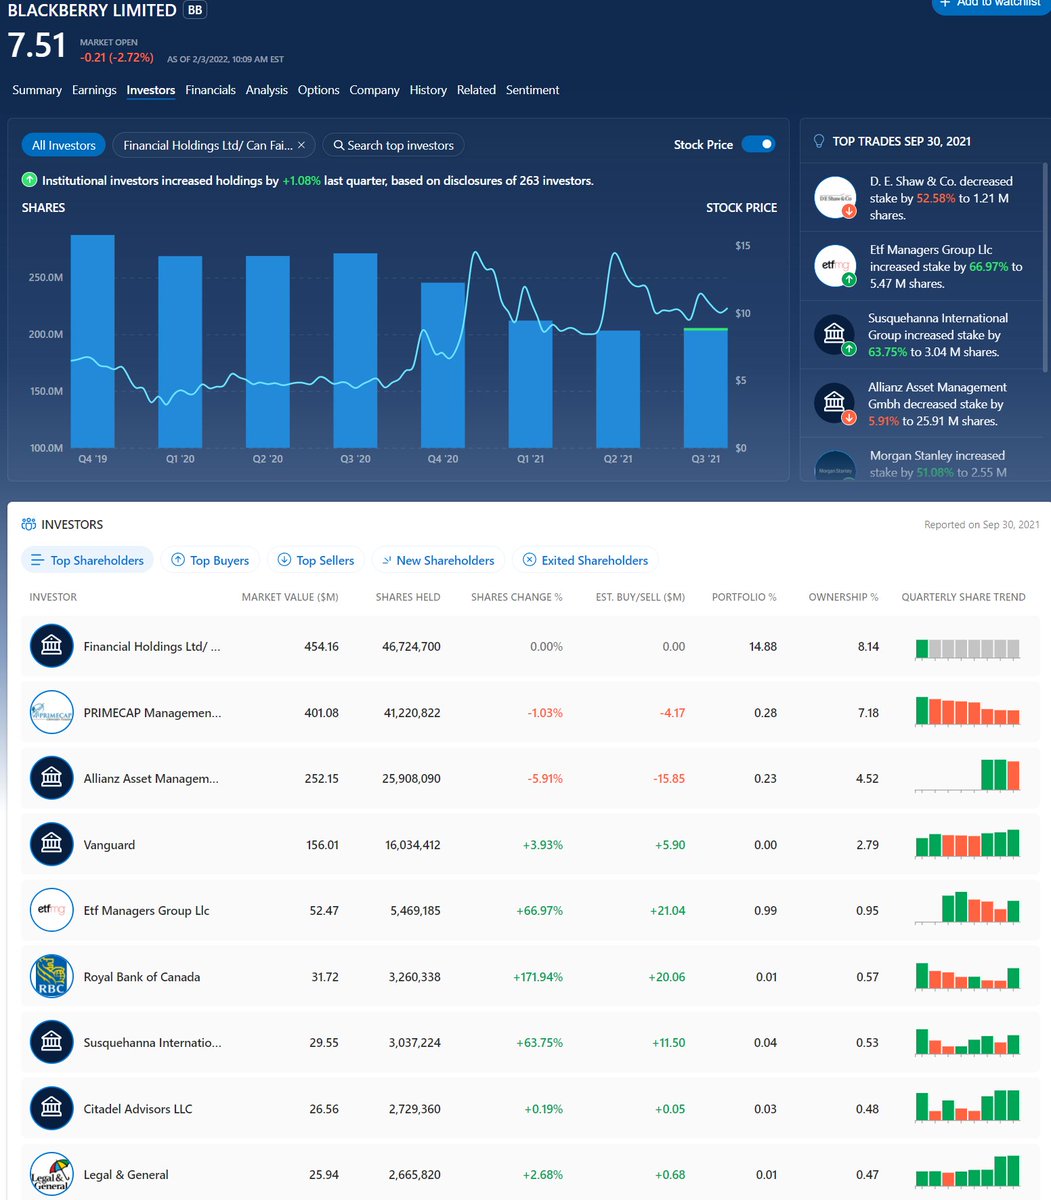This screenshot has height=1200, width=1051.
Task: Open the Sentiment tab
Action: (532, 90)
